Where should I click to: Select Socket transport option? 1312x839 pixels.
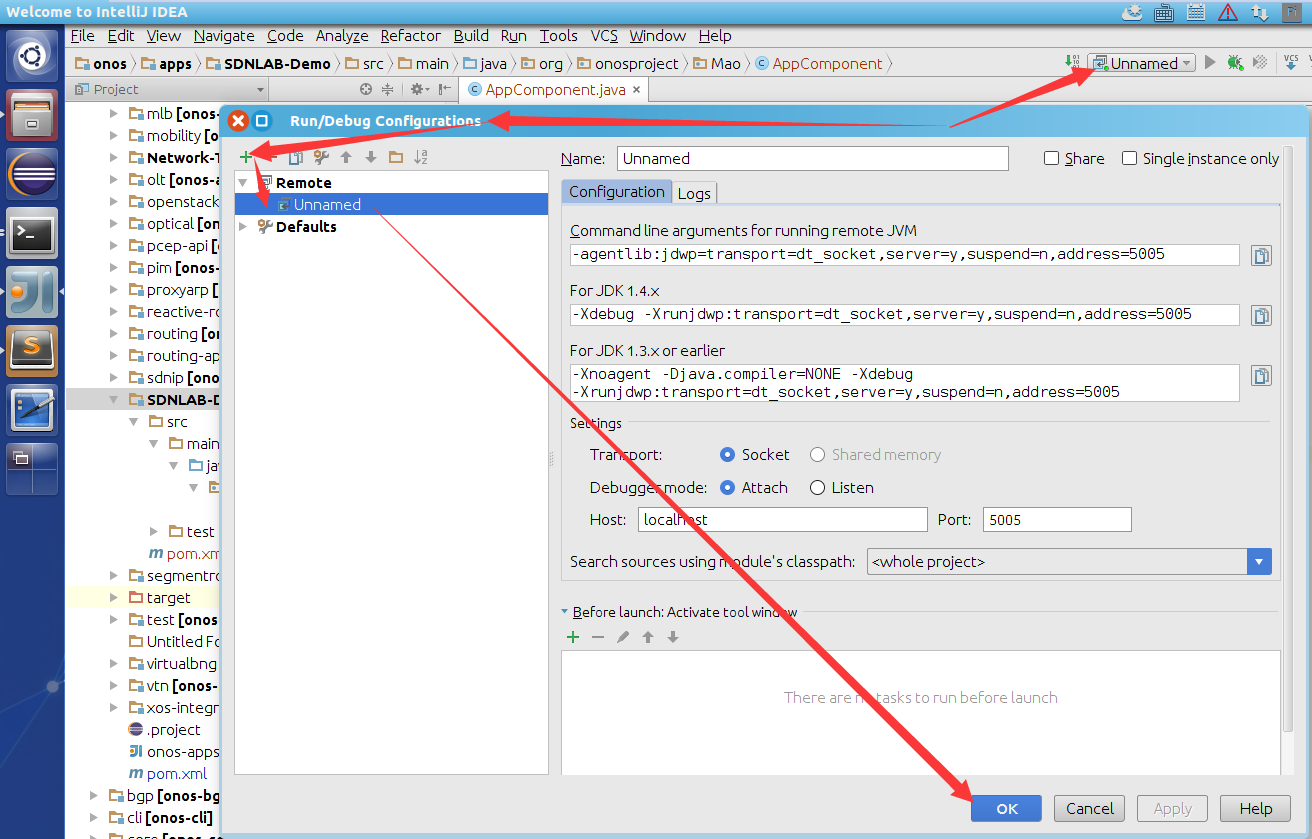(x=728, y=454)
